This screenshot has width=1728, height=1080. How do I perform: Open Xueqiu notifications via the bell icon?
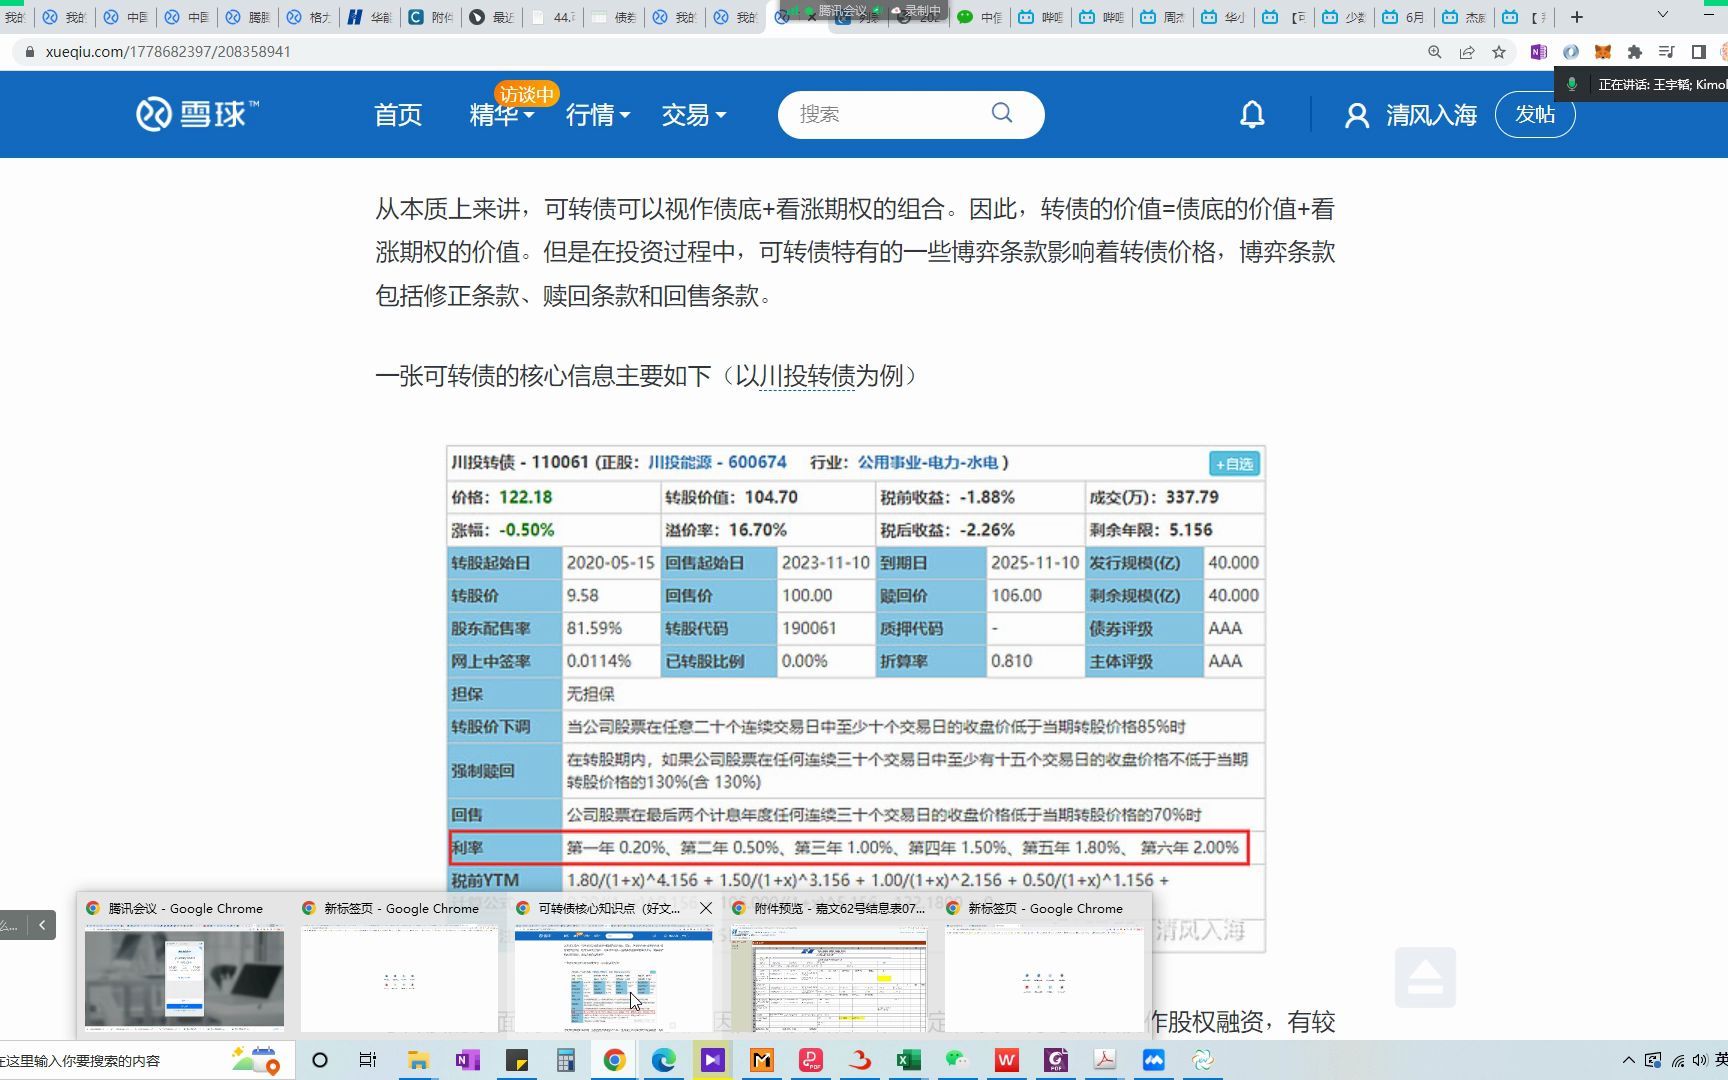1251,114
